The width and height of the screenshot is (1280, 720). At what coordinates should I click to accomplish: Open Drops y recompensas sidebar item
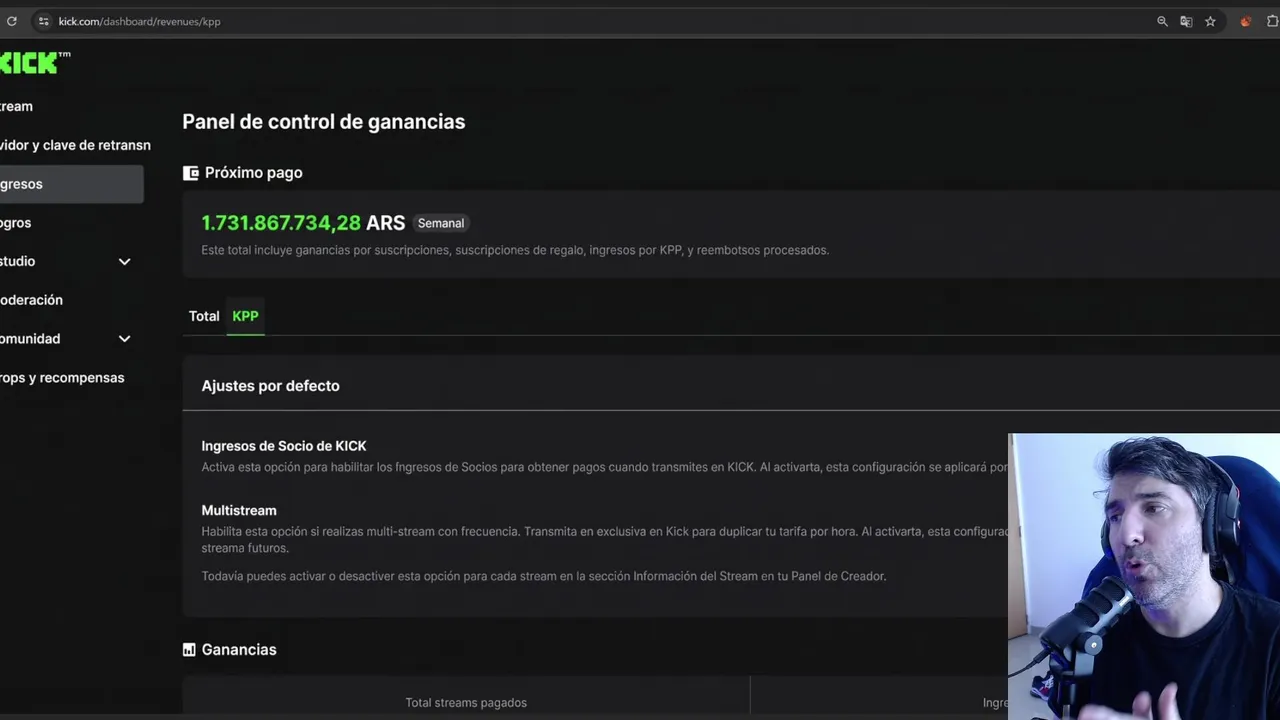pyautogui.click(x=62, y=378)
